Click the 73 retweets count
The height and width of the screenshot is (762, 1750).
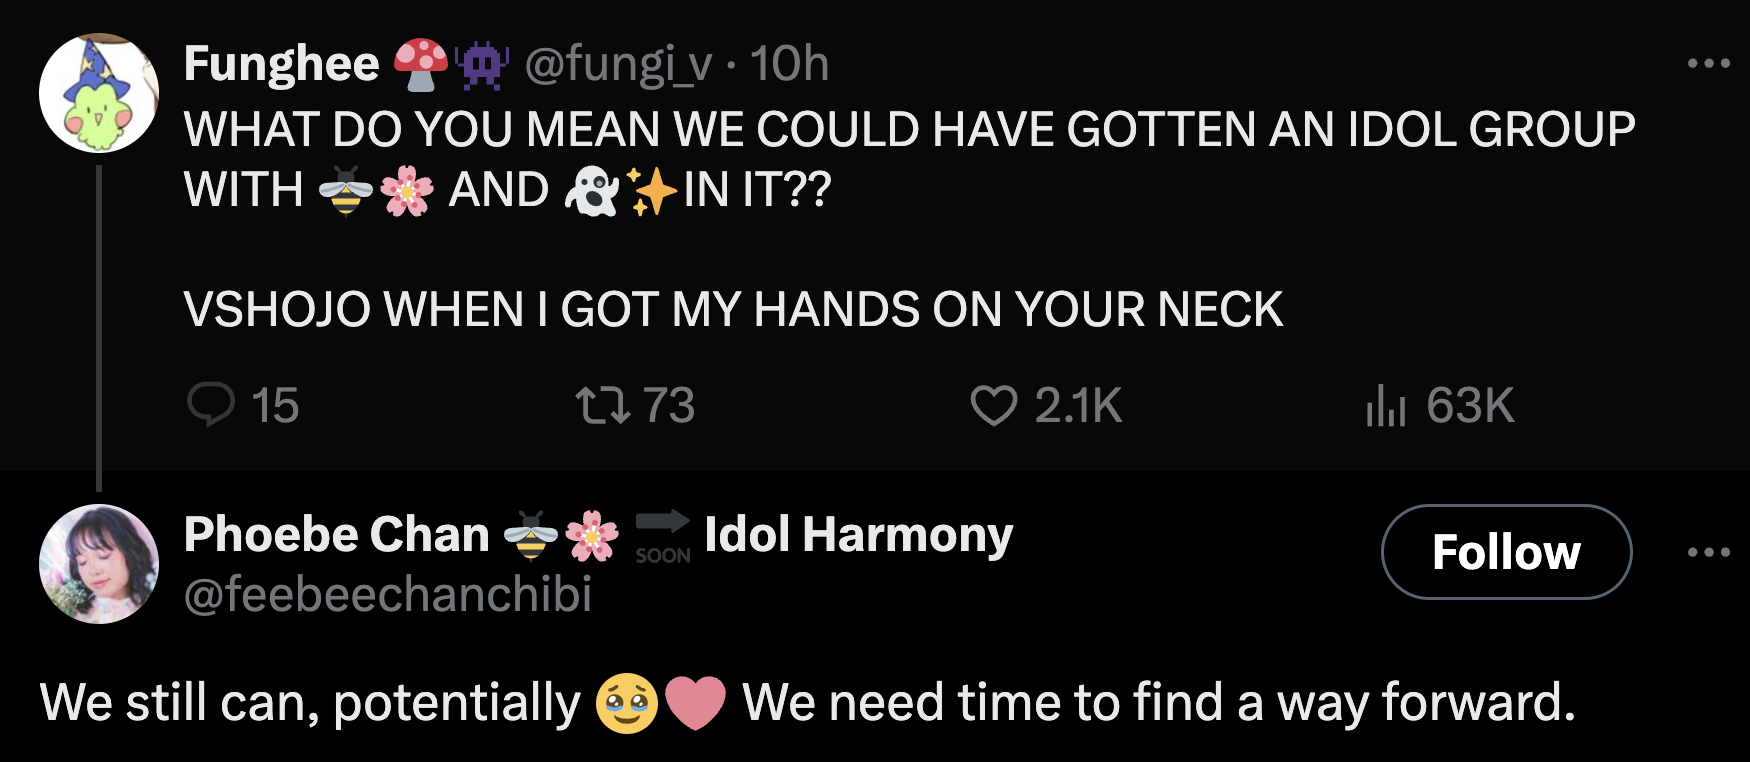[668, 406]
